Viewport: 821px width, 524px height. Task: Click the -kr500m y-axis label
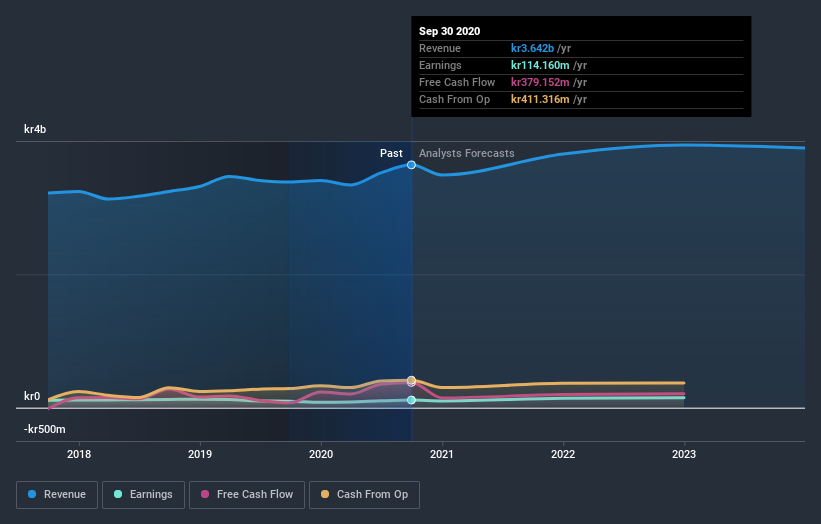[45, 429]
